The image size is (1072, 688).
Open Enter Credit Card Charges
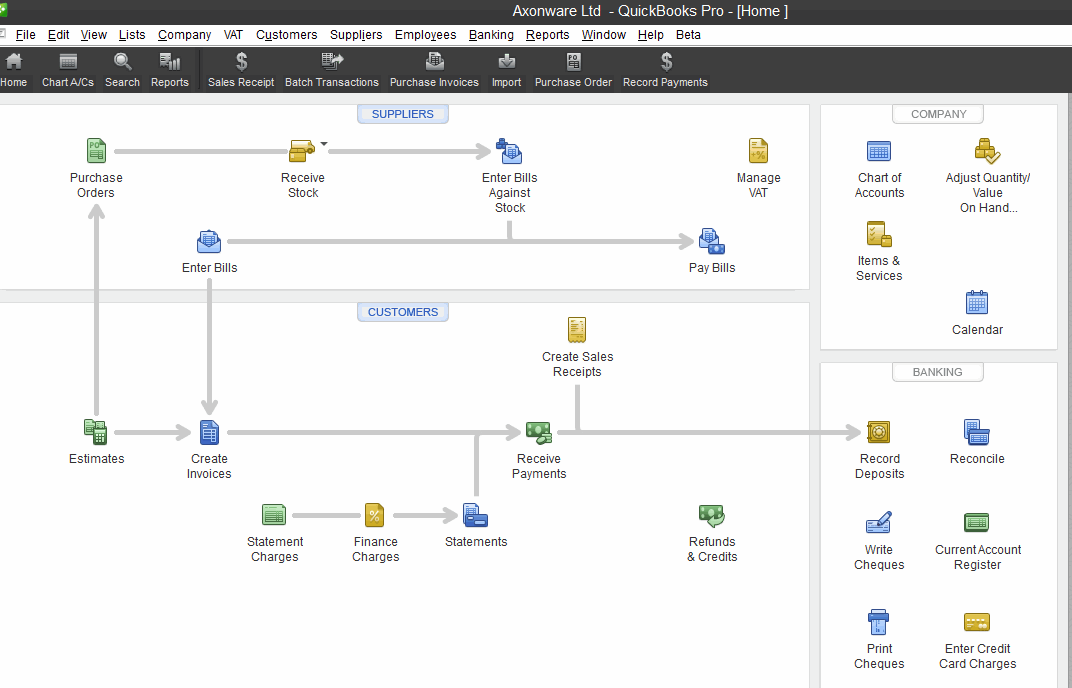coord(977,622)
